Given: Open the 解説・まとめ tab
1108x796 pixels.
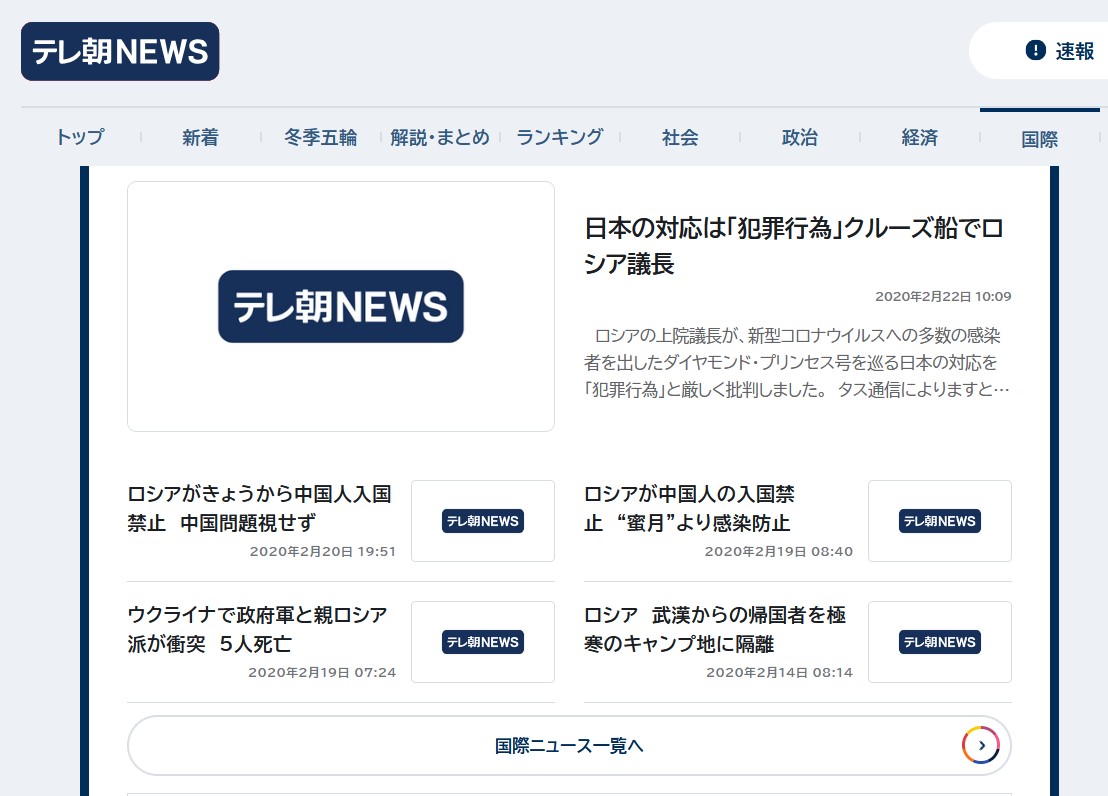Looking at the screenshot, I should coord(440,138).
